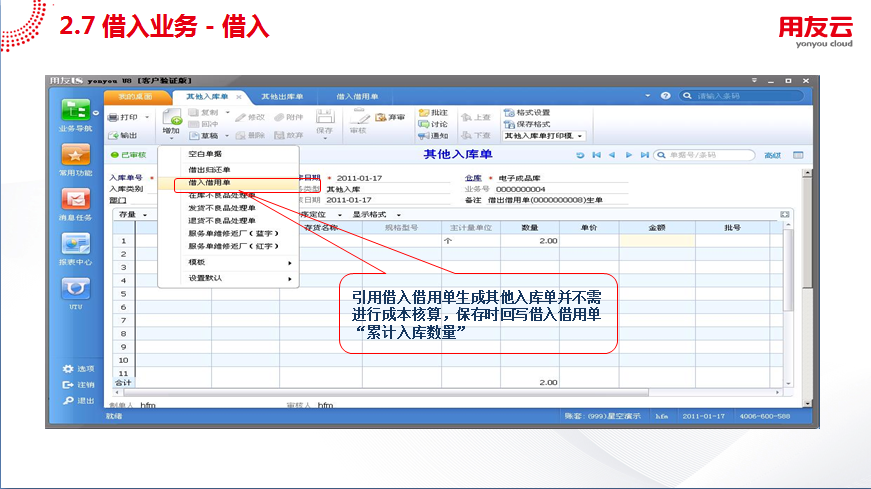Expand the 复制 dropdown arrow
Screen dimensions: 871x489
[x=227, y=112]
